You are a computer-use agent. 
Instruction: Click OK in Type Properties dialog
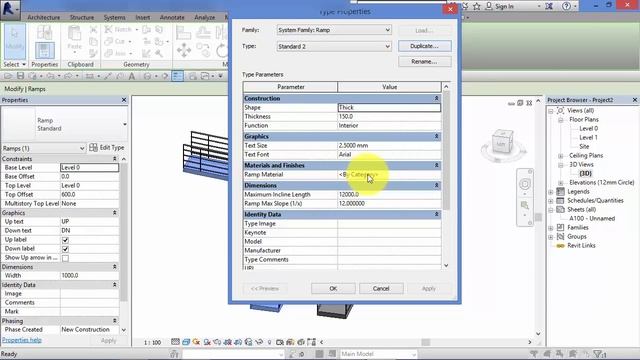(333, 289)
